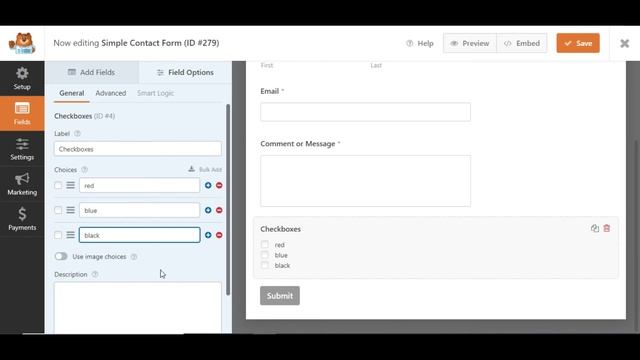This screenshot has height=360, width=640.
Task: Save the form
Action: (578, 43)
